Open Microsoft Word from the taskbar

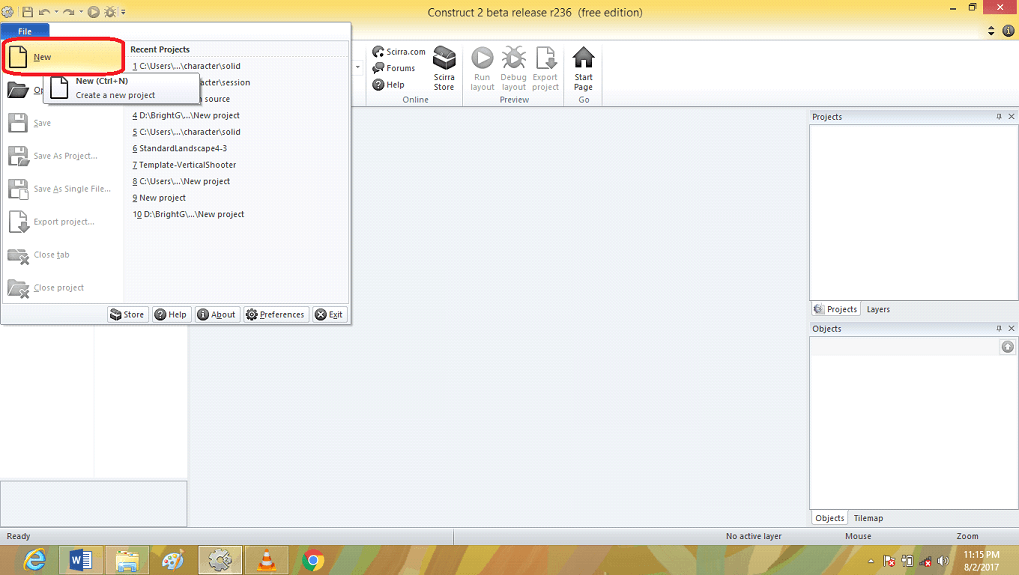(81, 560)
